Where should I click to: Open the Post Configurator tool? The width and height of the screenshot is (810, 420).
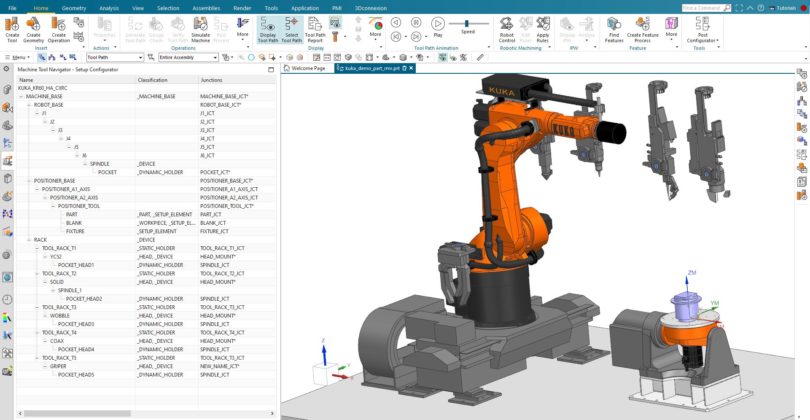click(702, 29)
